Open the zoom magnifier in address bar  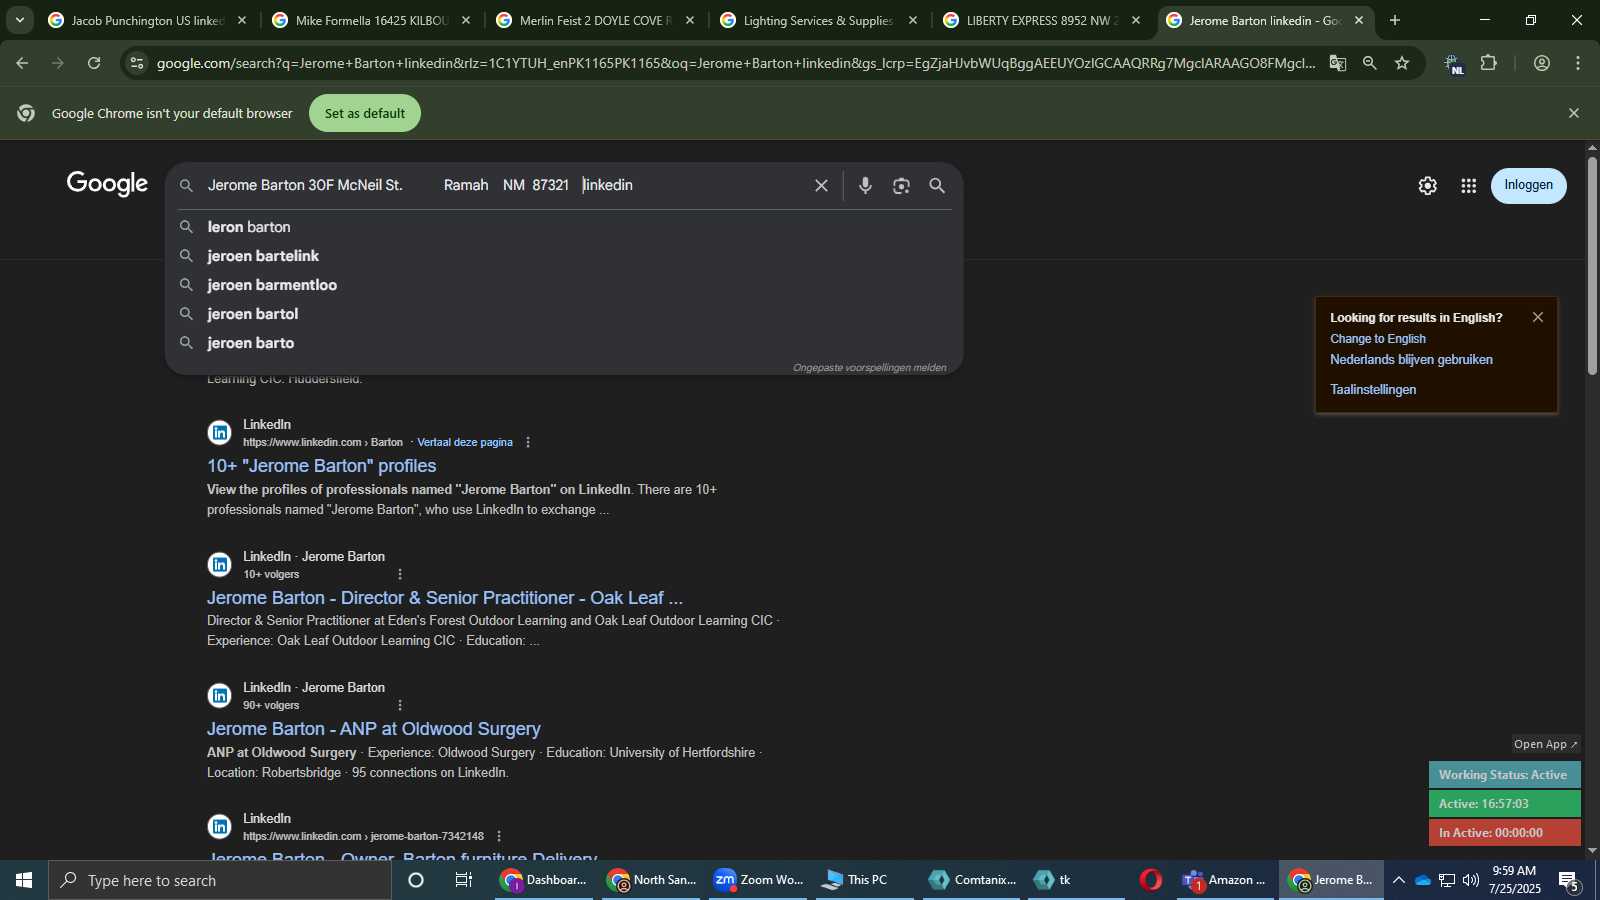(x=1369, y=63)
